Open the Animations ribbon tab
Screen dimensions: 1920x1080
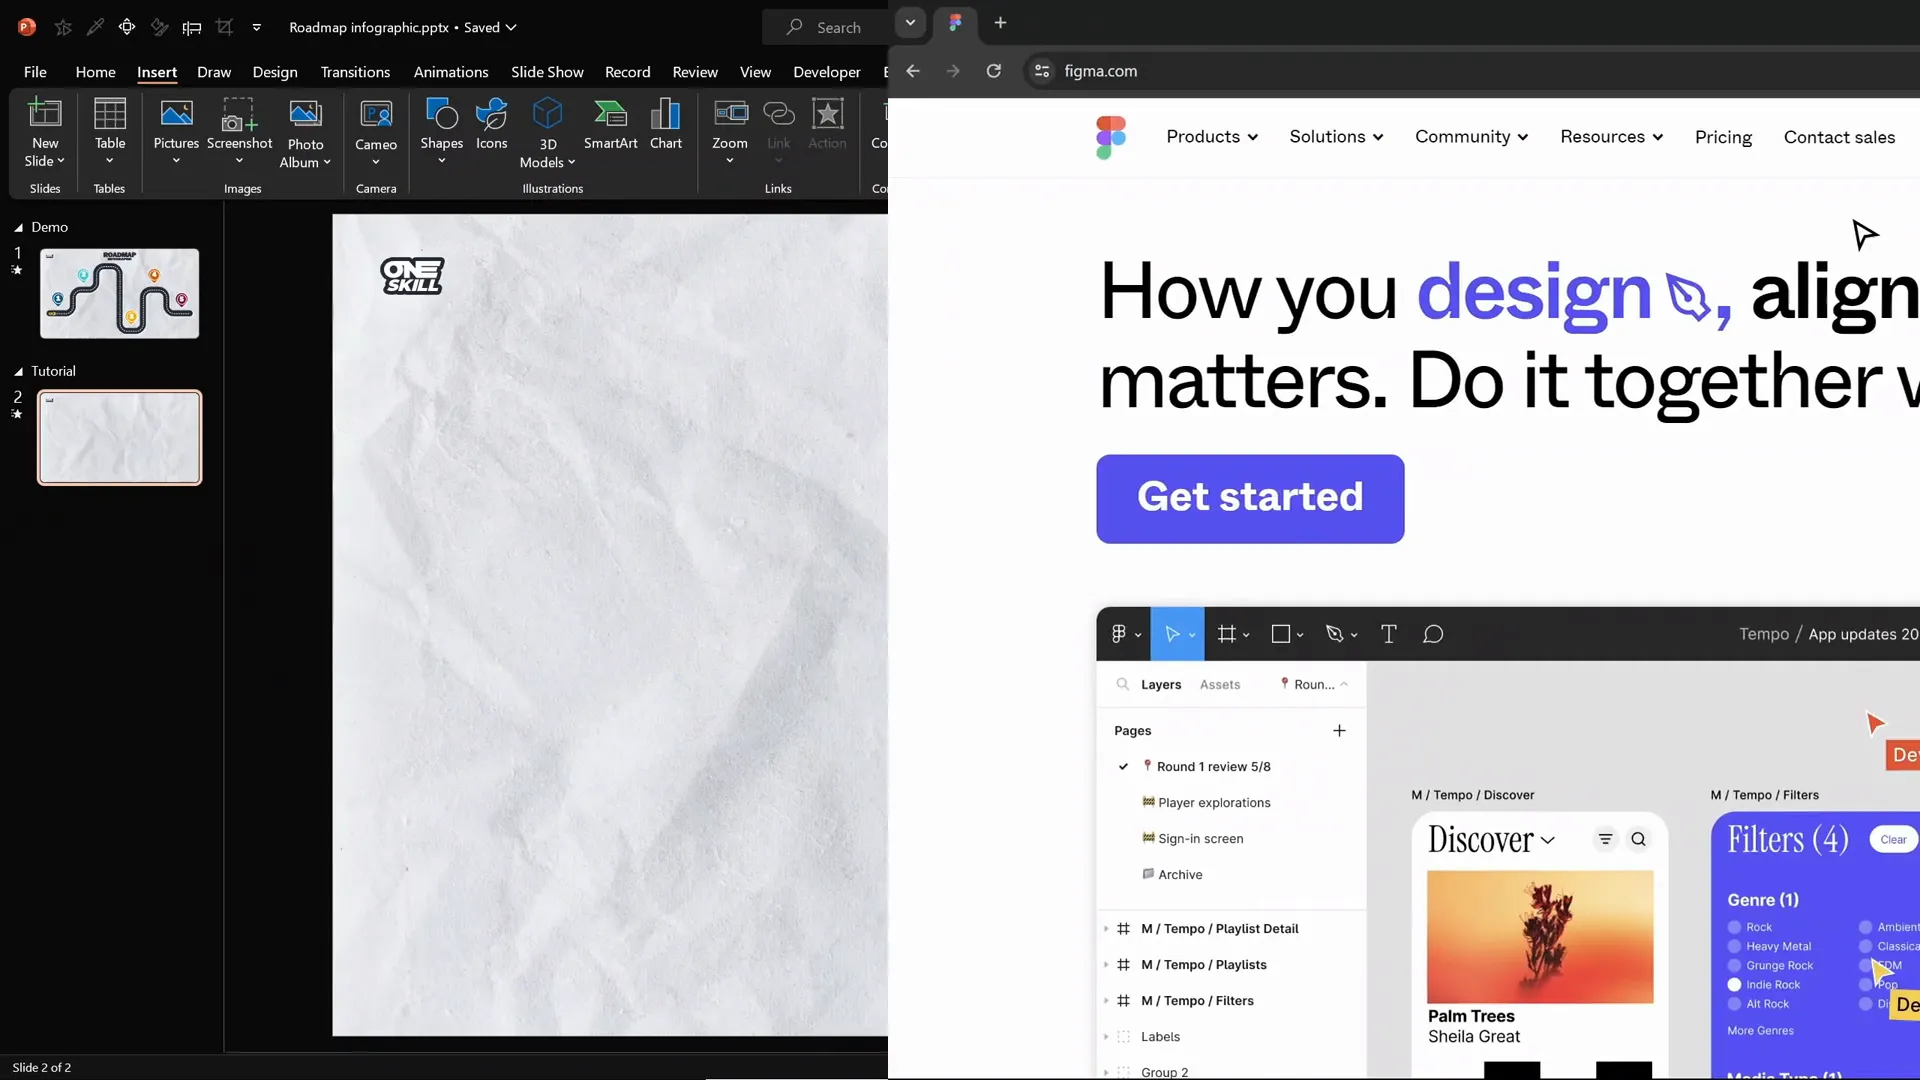[451, 72]
